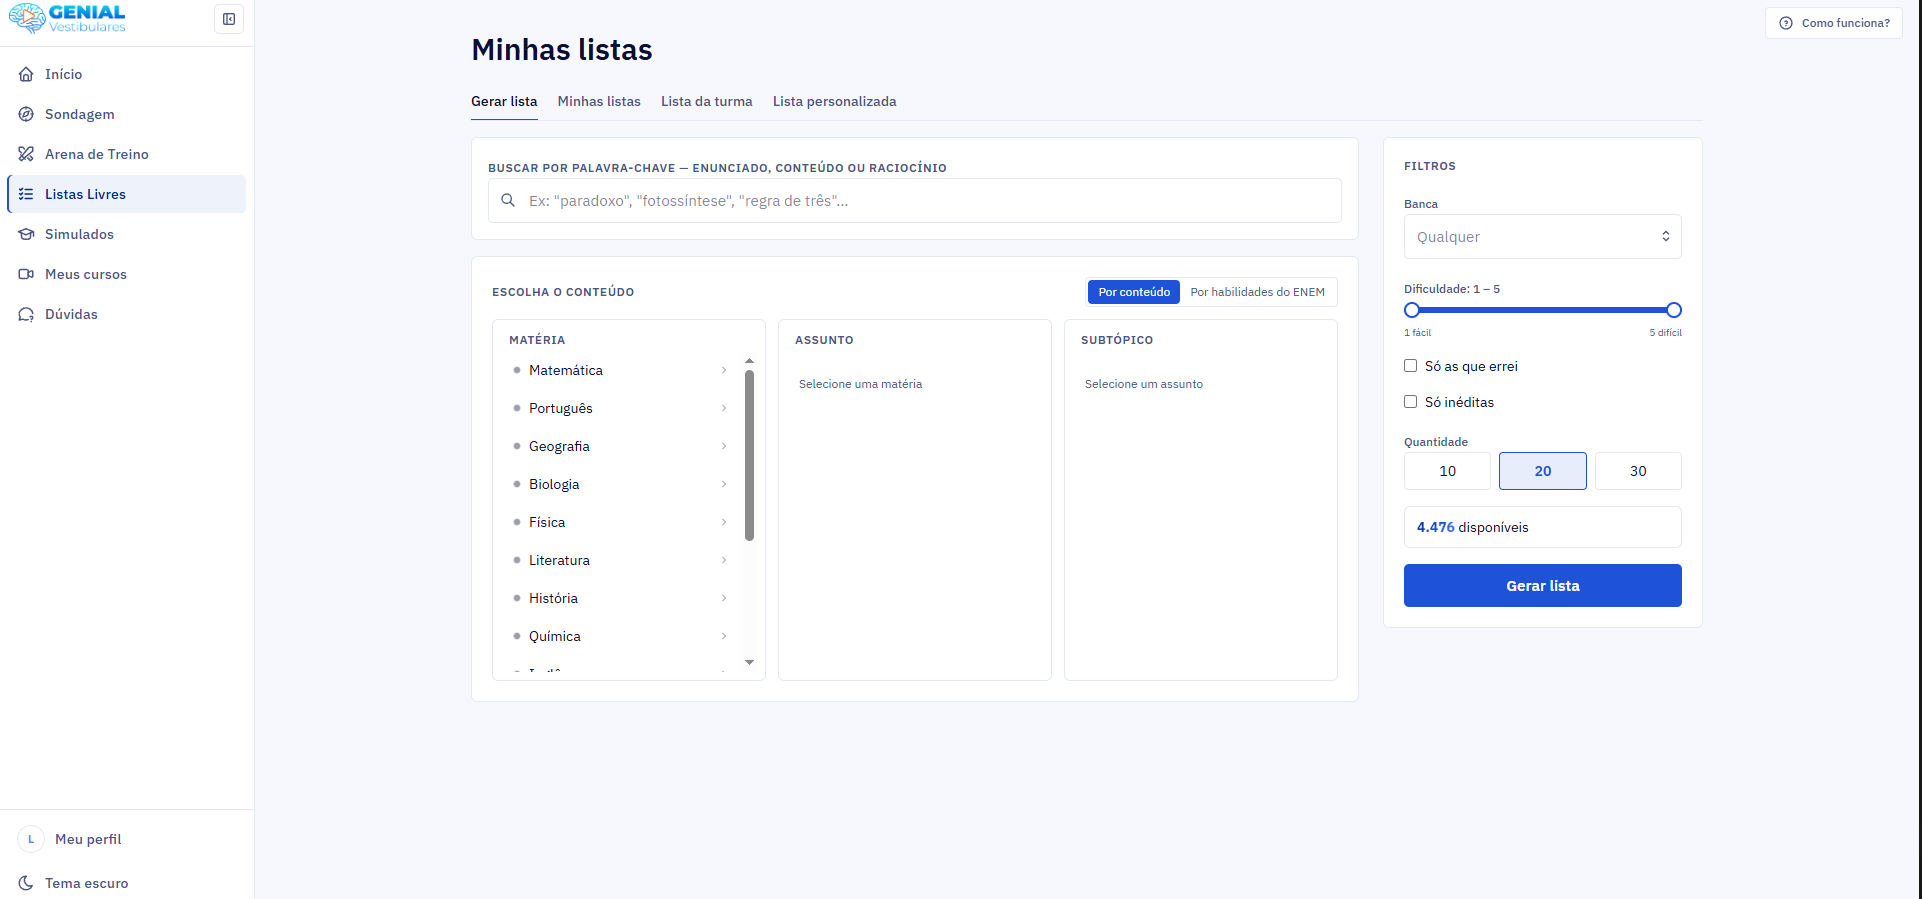Expand História chevron in Matéria list
Image resolution: width=1922 pixels, height=899 pixels.
click(724, 598)
